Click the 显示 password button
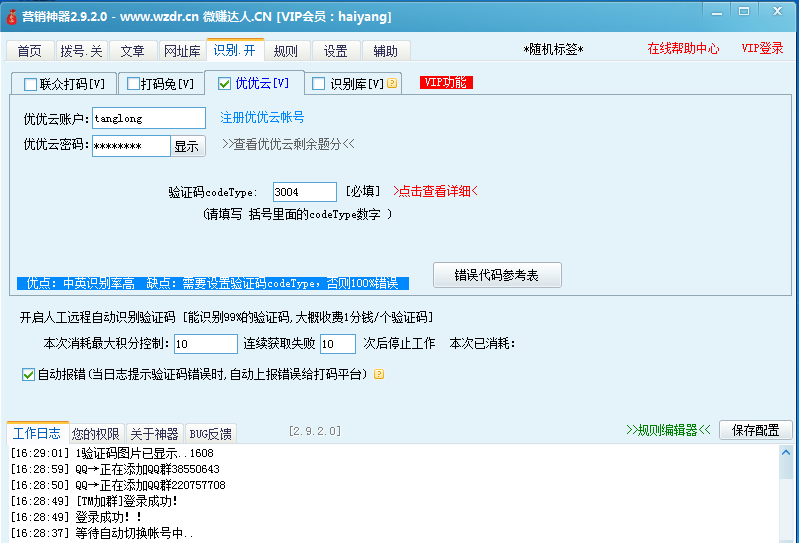Screen dimensions: 799x543 pos(187,146)
